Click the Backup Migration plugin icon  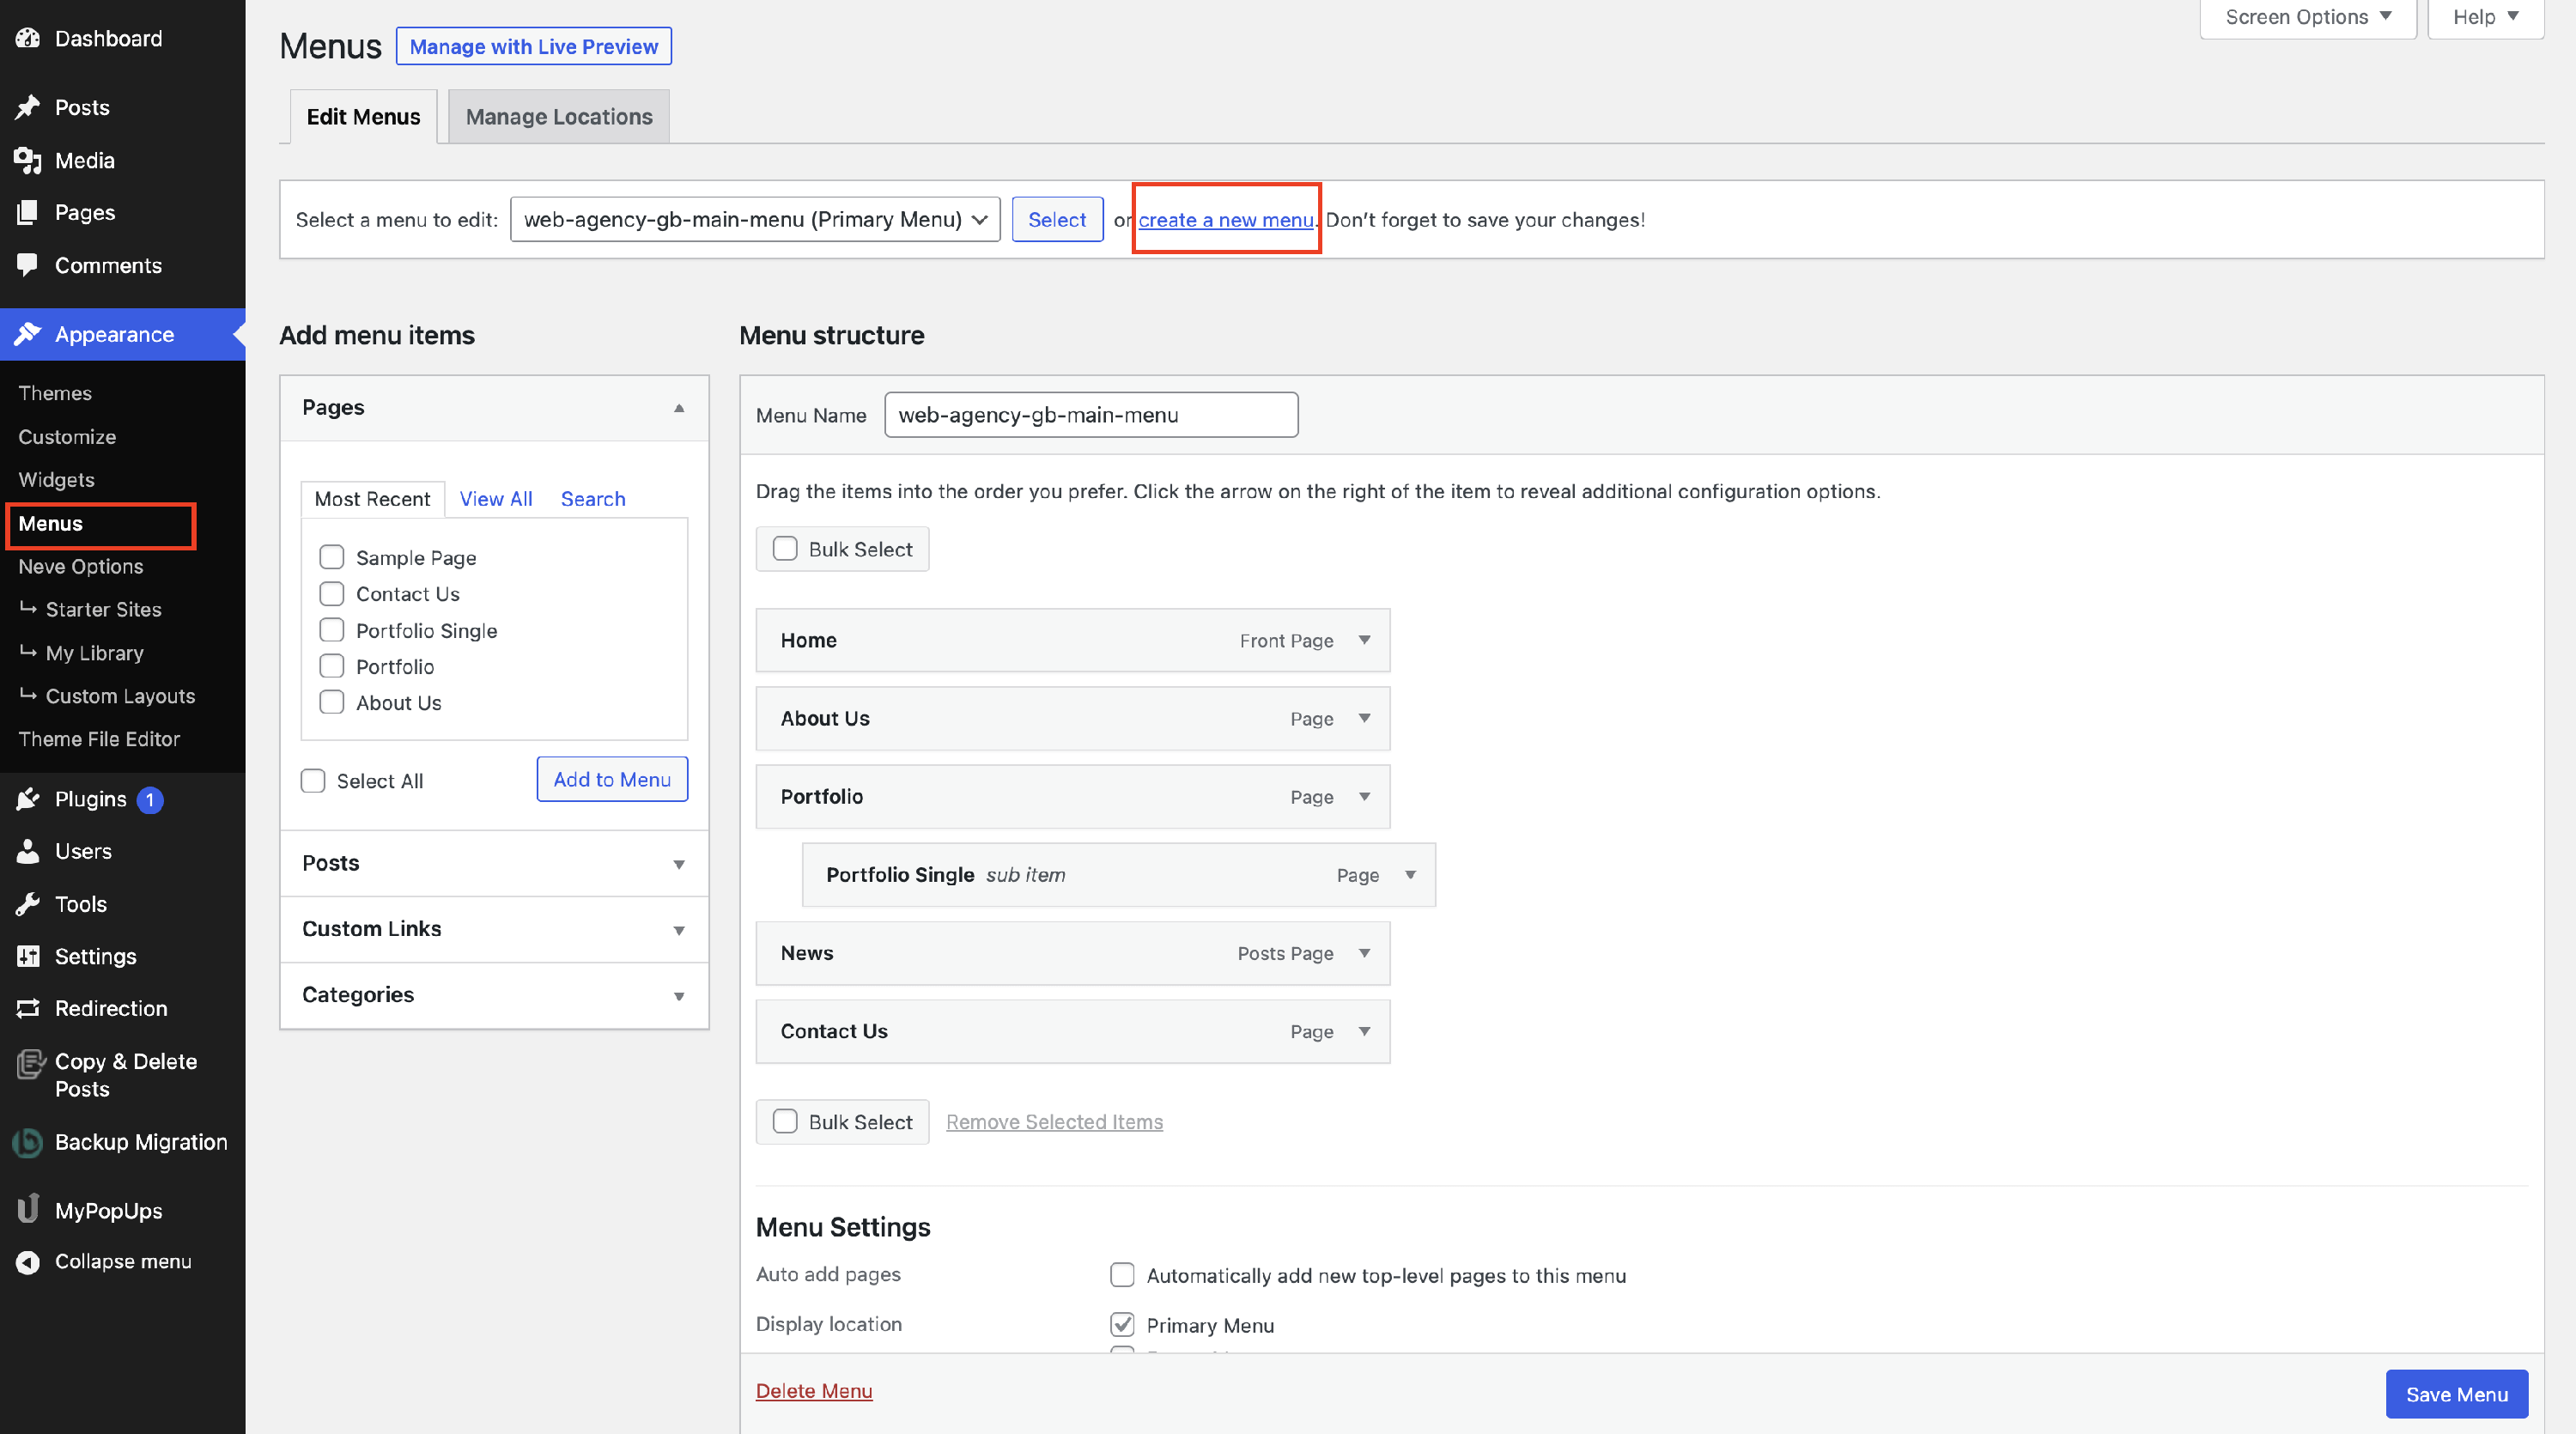[x=28, y=1142]
